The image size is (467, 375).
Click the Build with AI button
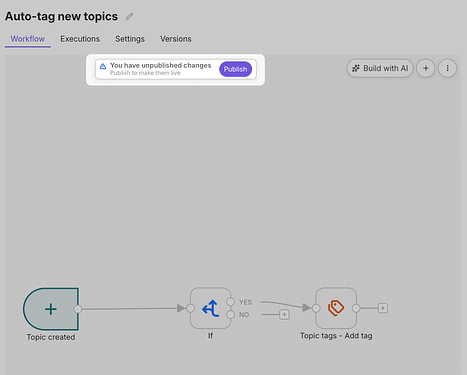[380, 68]
